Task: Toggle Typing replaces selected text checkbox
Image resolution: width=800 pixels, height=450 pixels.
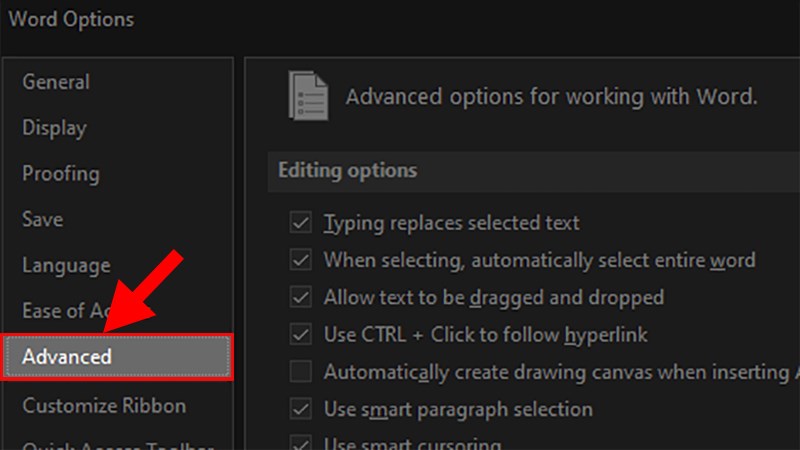Action: tap(300, 223)
